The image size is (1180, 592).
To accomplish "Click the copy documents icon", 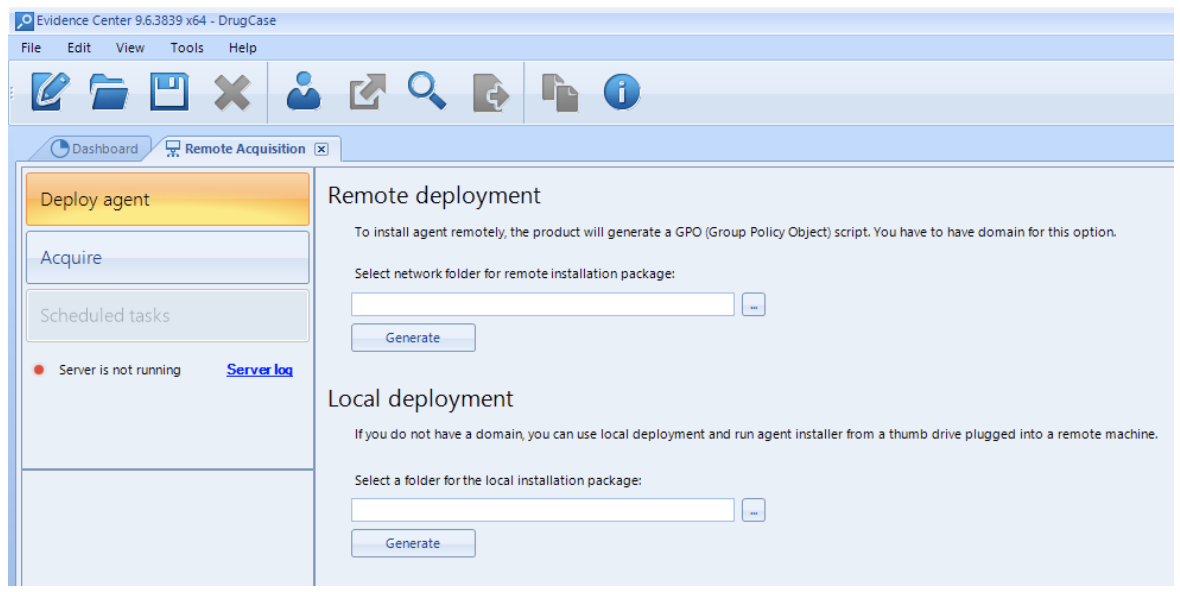I will pyautogui.click(x=561, y=93).
